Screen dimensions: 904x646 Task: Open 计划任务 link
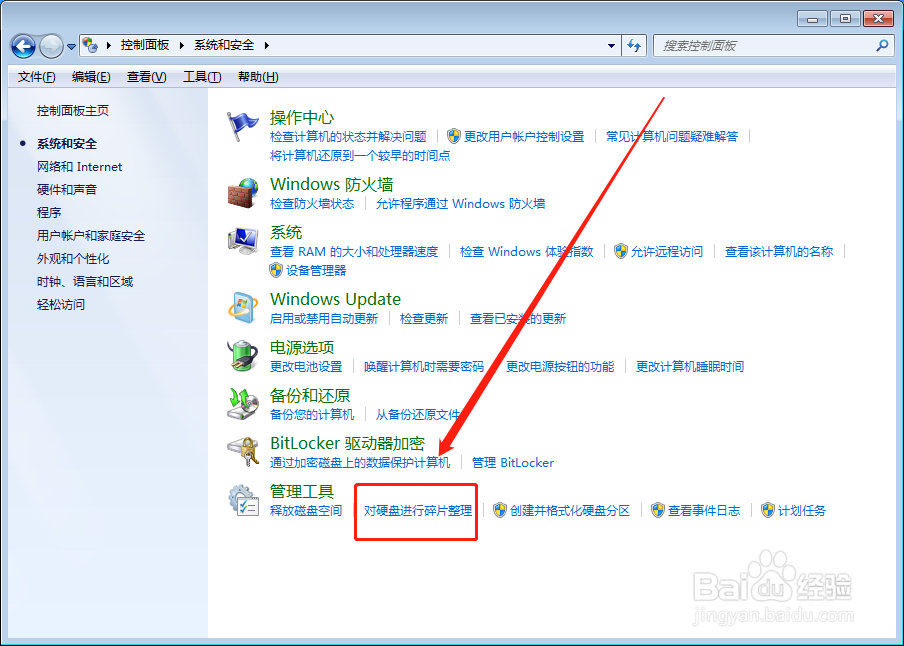[802, 511]
